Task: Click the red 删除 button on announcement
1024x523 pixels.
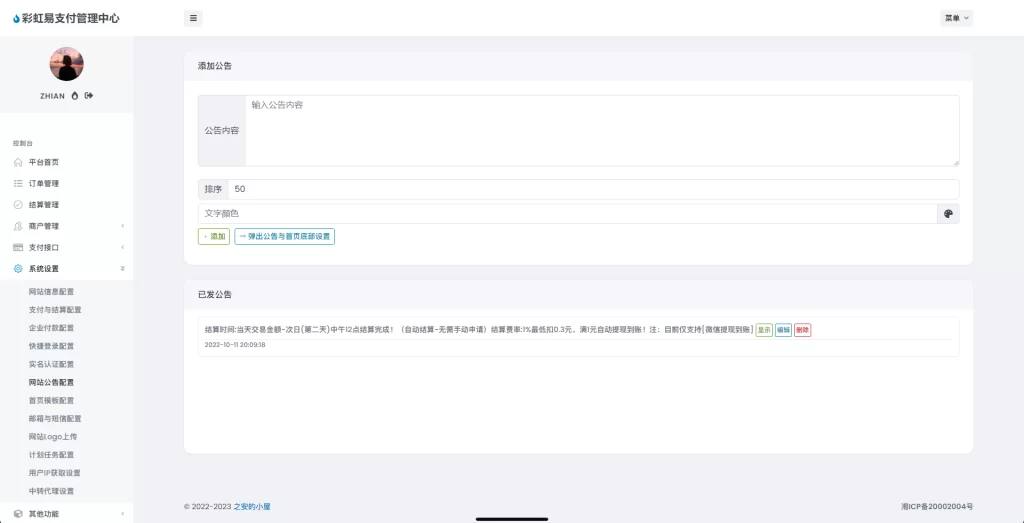Action: [802, 330]
